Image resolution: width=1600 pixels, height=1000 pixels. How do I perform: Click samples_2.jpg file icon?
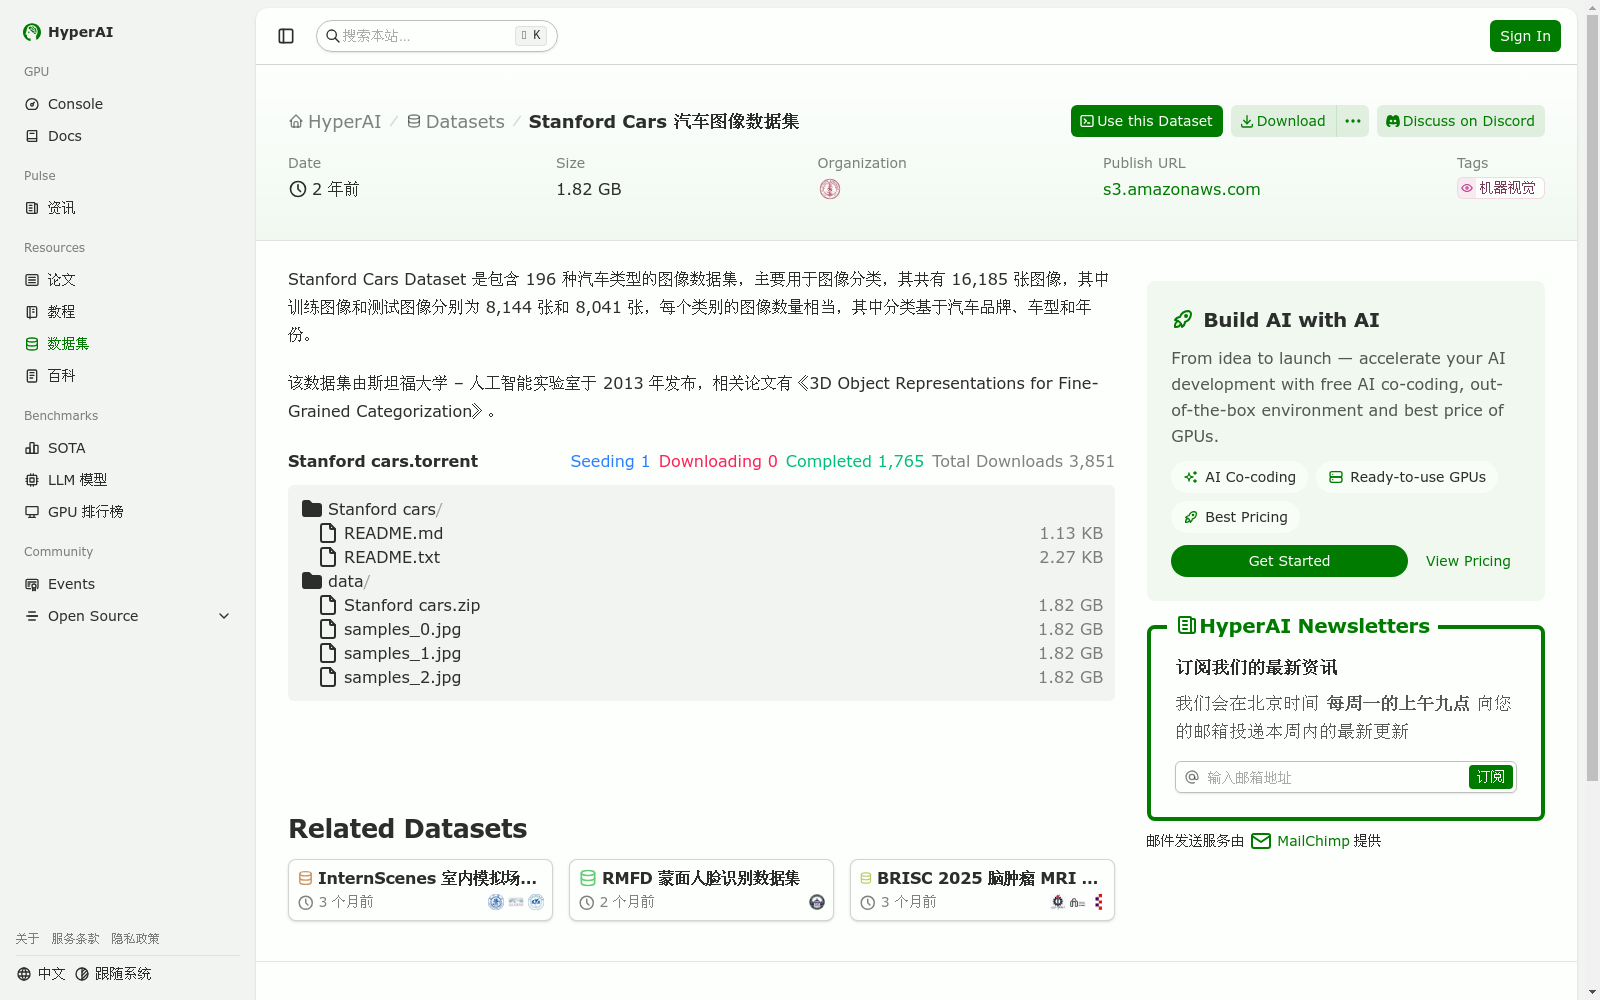point(328,677)
